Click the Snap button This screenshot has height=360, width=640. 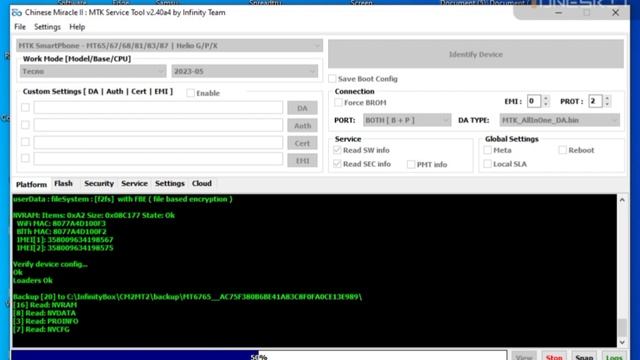584,357
